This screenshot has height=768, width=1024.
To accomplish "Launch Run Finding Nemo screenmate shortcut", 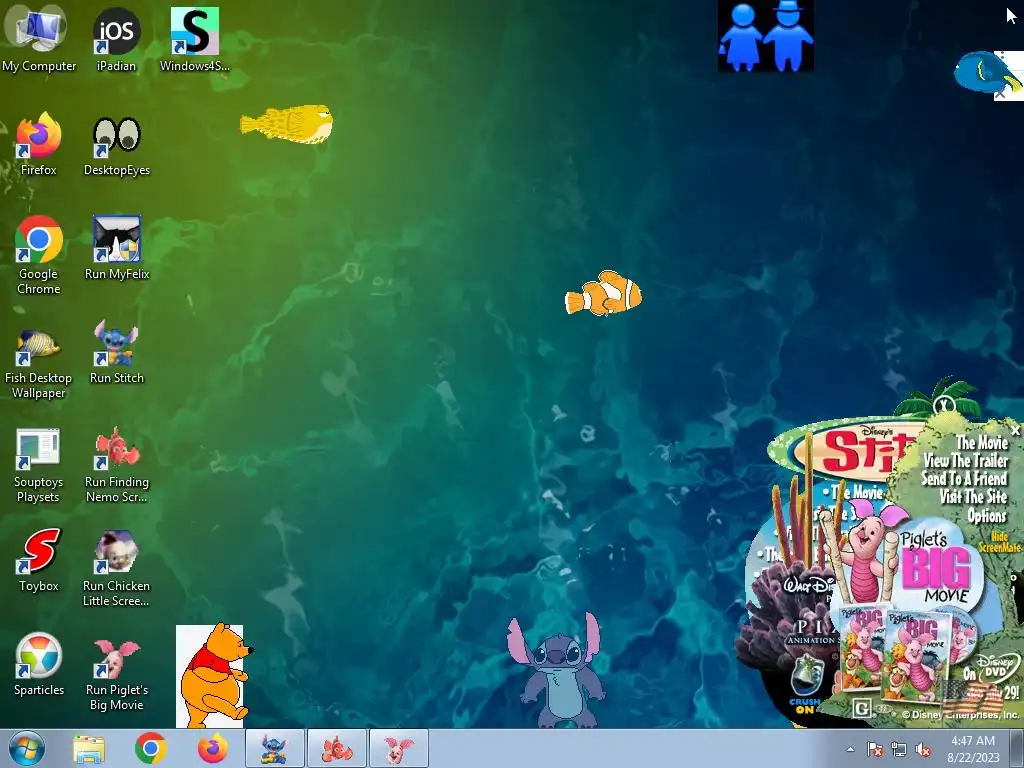I will (117, 464).
